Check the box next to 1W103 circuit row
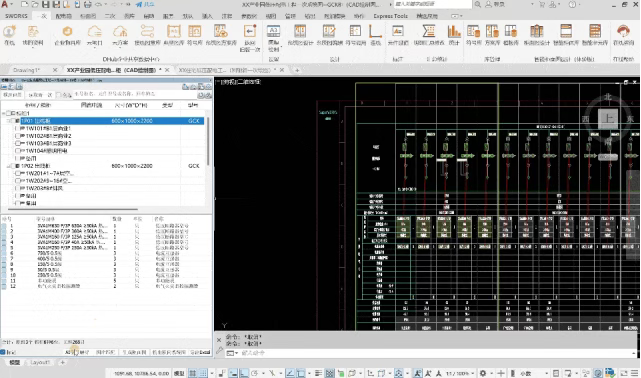The image size is (641, 378). [18, 143]
